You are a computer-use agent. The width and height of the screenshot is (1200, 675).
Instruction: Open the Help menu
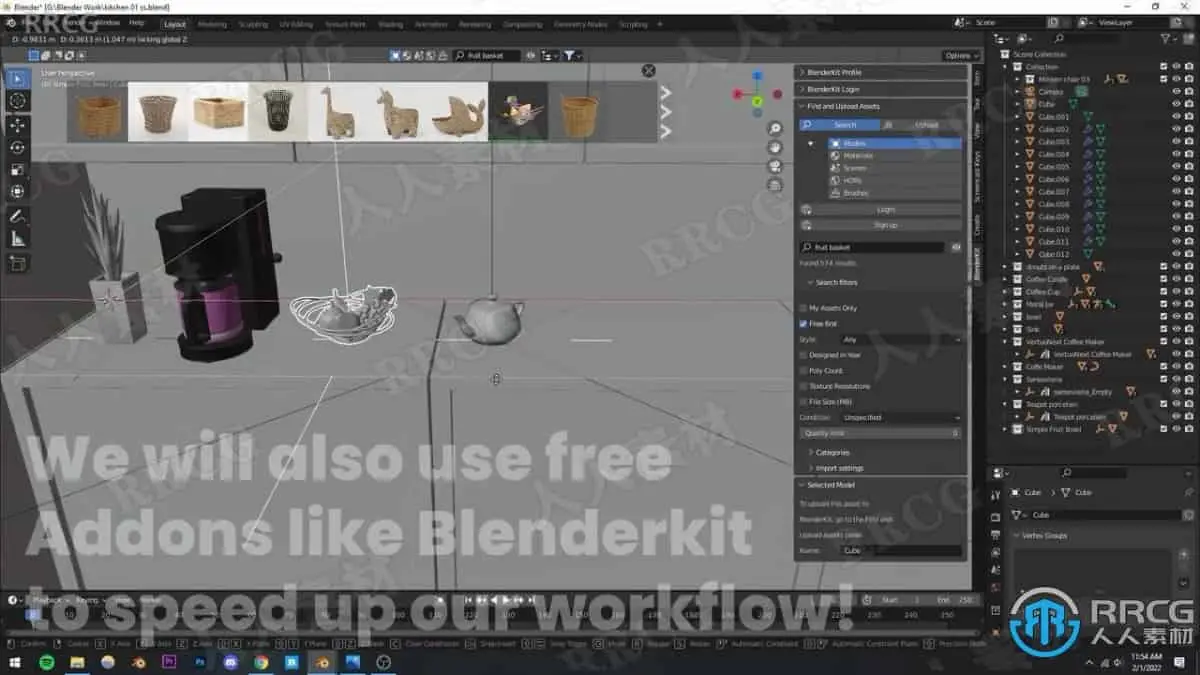click(135, 24)
